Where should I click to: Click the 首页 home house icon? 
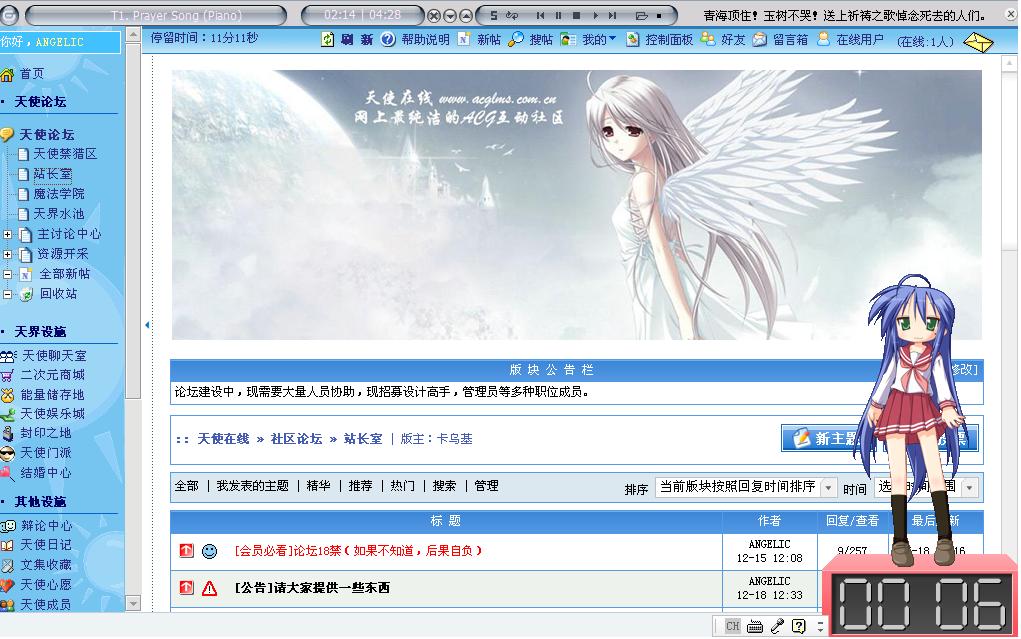pos(7,74)
